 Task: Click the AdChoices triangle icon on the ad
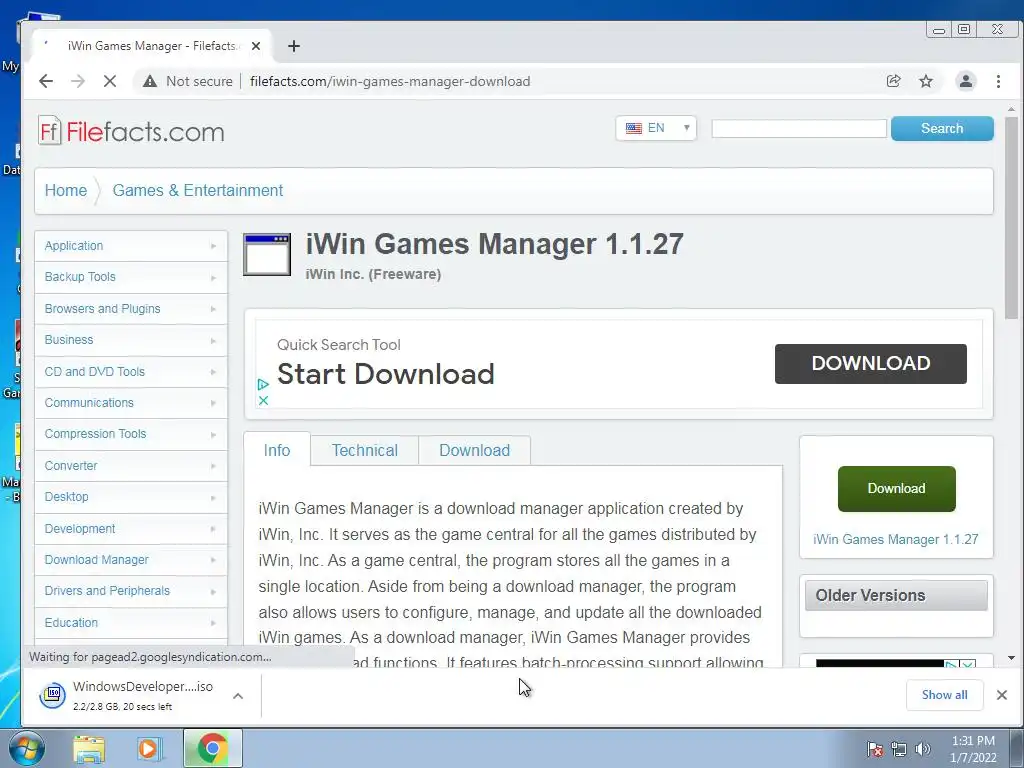[x=263, y=385]
